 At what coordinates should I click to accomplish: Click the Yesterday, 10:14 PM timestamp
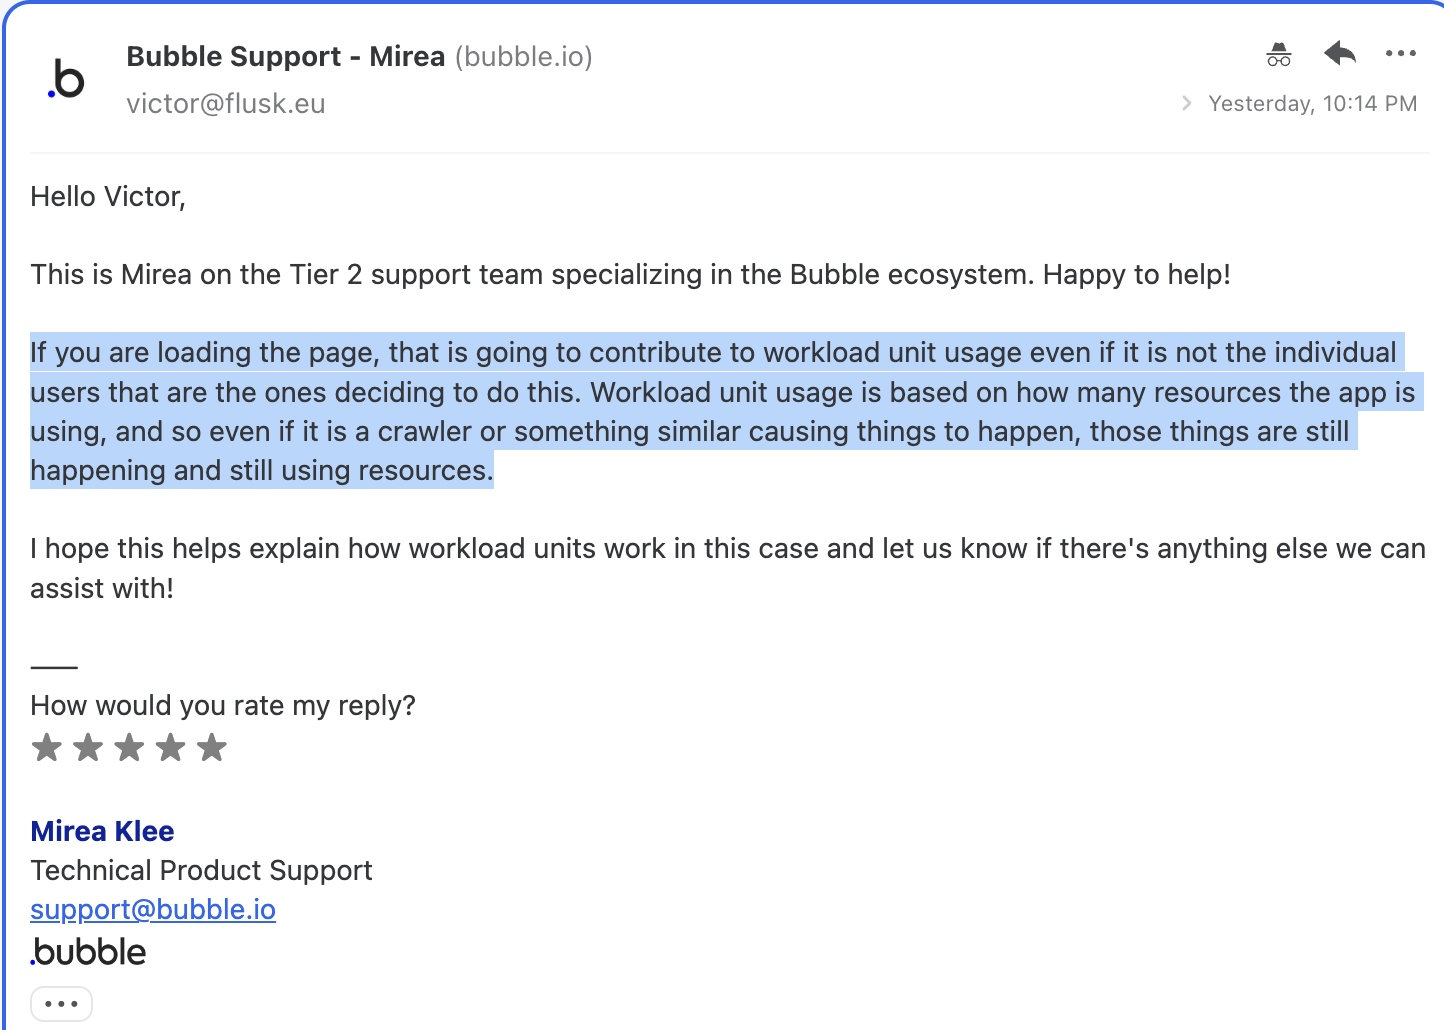click(x=1312, y=103)
